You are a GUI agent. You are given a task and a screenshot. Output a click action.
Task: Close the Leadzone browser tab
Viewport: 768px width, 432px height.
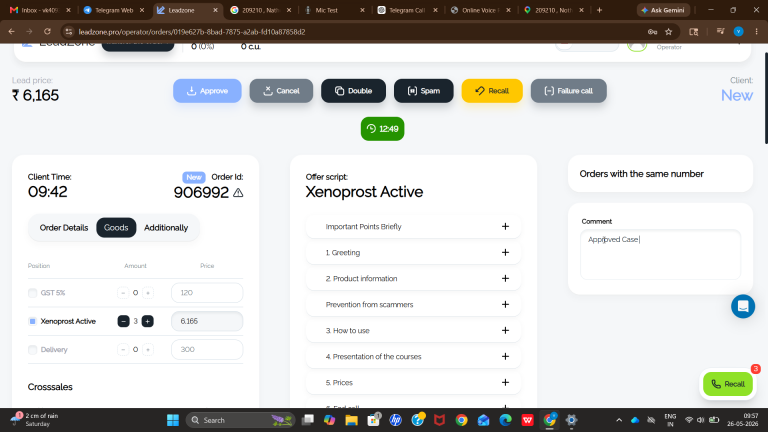215,10
